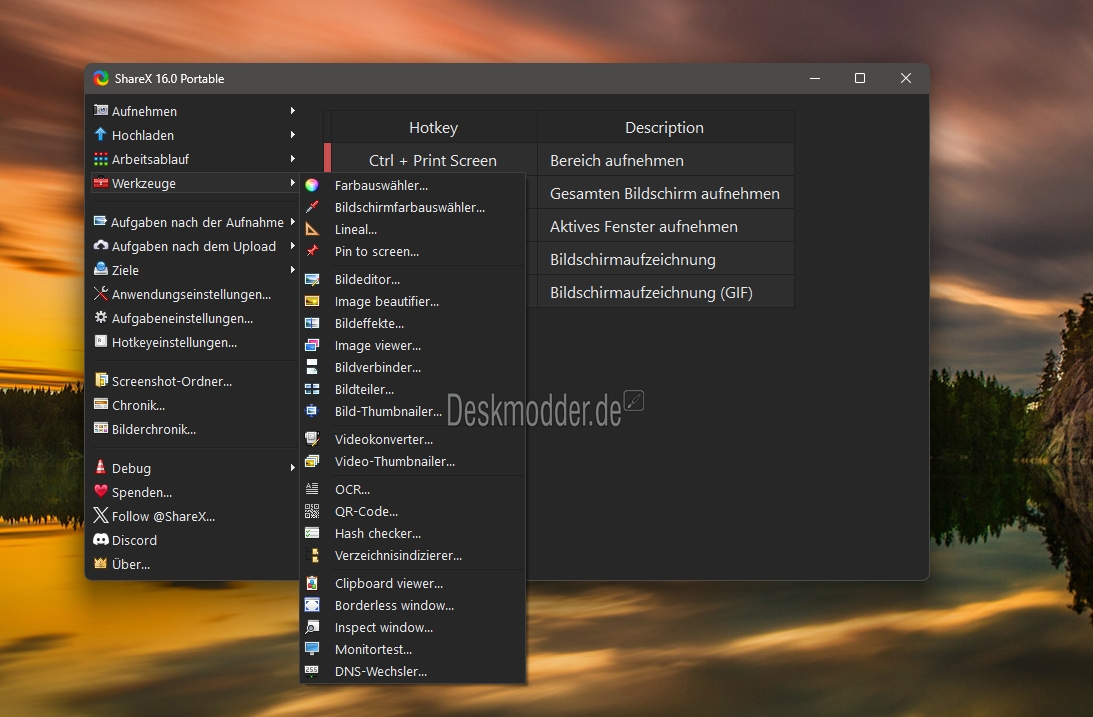Screen dimensions: 1093x717
Task: Select the Bereich aufnehmen row
Action: click(666, 160)
